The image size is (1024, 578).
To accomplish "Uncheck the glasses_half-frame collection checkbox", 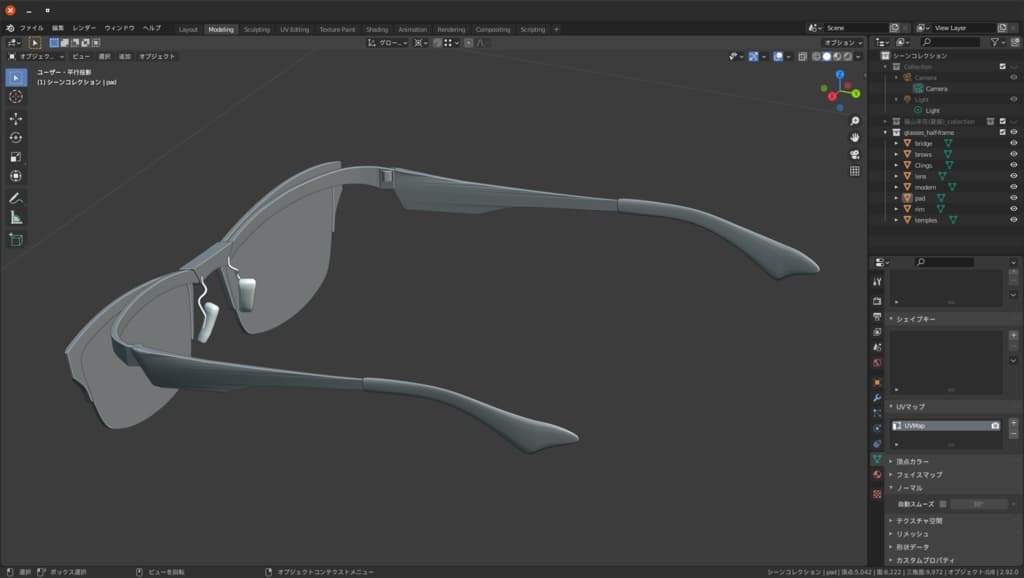I will pyautogui.click(x=1002, y=132).
